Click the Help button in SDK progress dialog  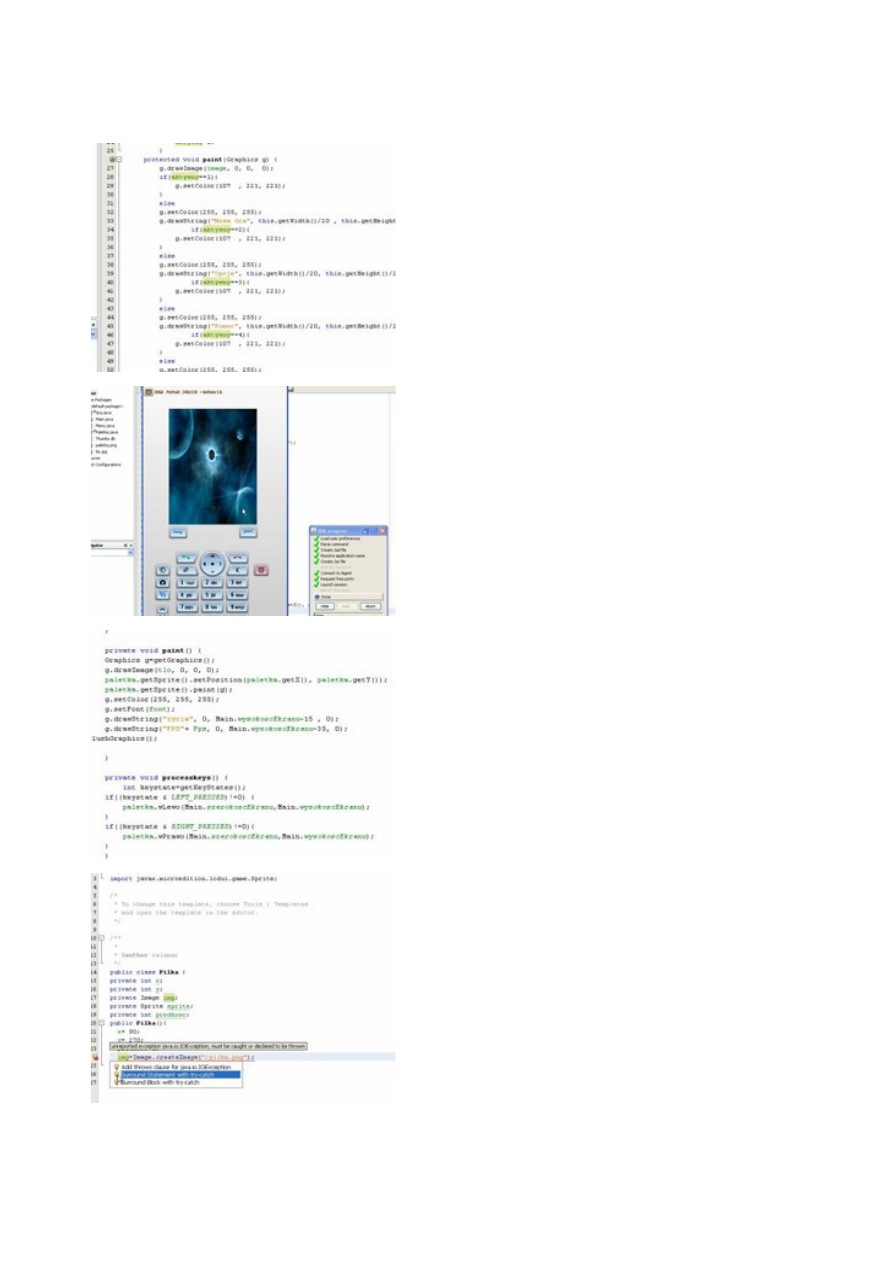coord(325,606)
